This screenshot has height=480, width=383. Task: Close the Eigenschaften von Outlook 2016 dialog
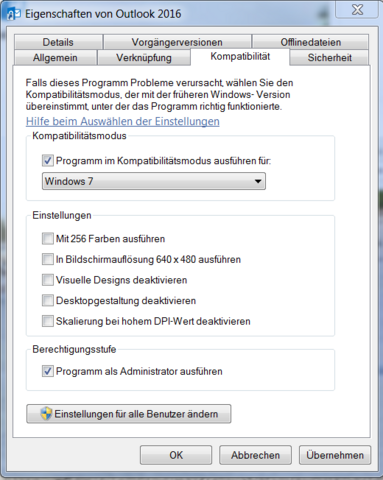357,10
